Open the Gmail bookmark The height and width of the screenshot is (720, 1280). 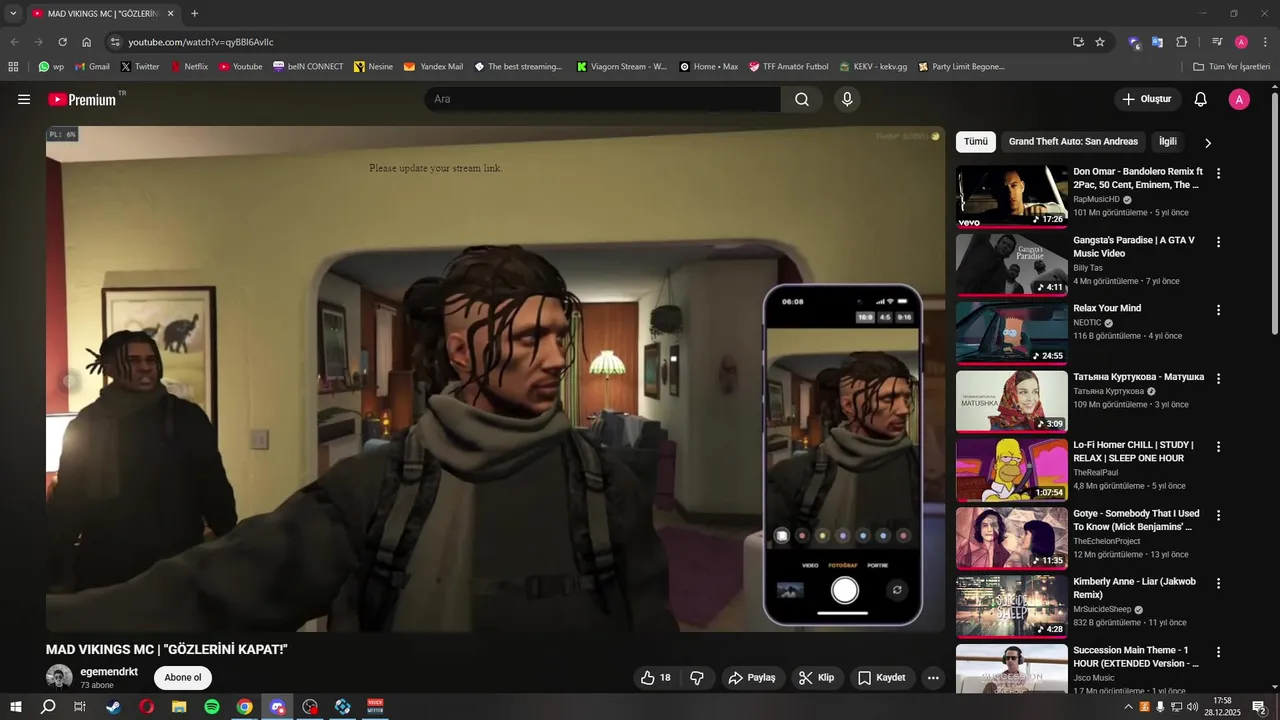point(92,67)
